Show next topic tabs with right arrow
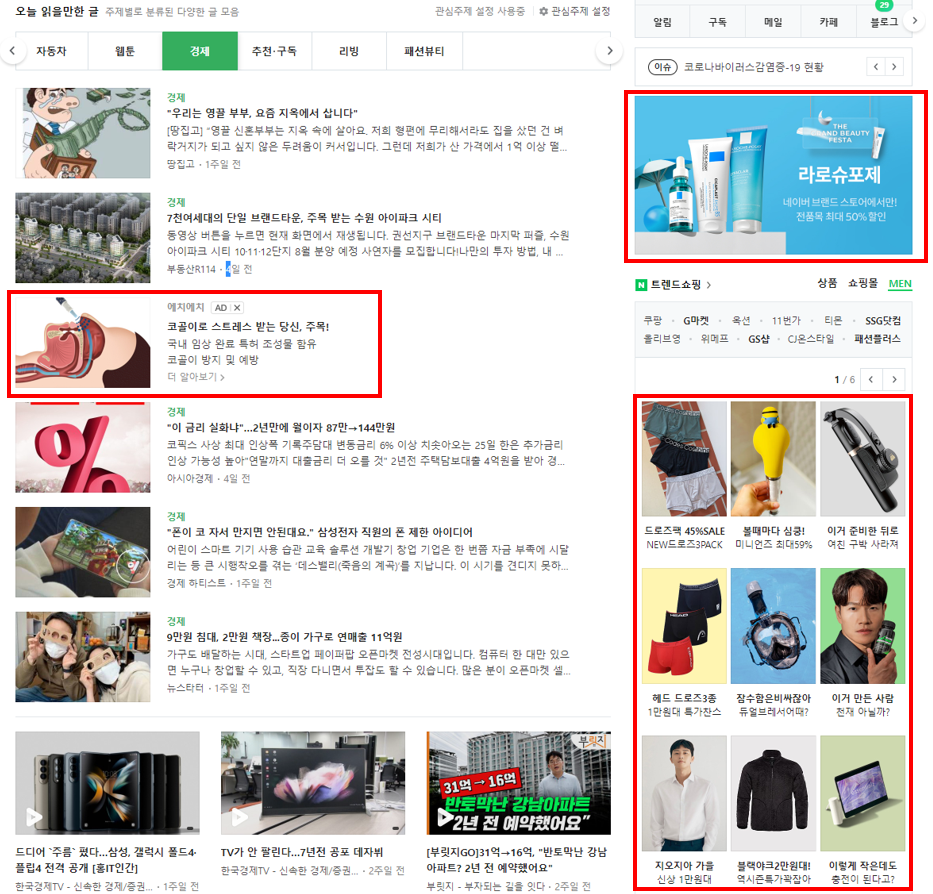Viewport: 933px width, 894px height. click(609, 51)
